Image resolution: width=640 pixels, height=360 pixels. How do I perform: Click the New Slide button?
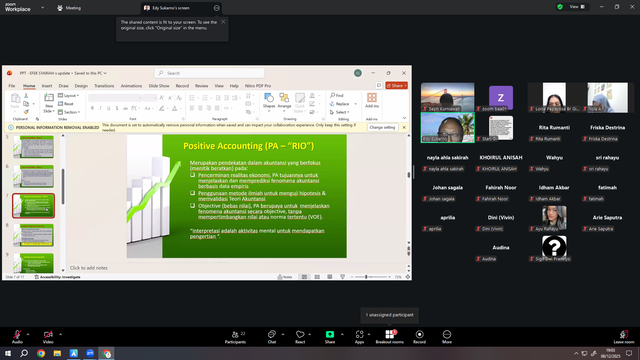[x=49, y=103]
